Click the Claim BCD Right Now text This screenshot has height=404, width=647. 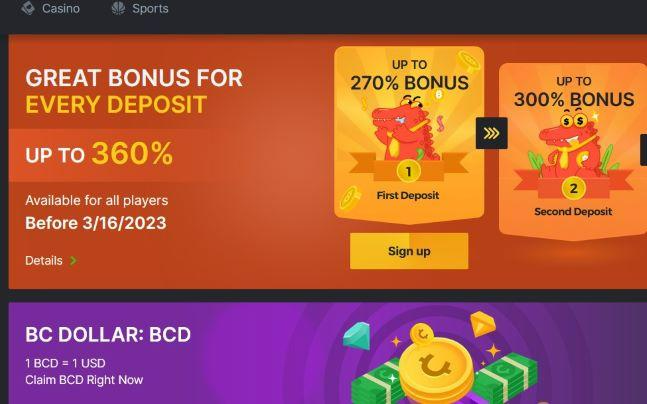[84, 380]
